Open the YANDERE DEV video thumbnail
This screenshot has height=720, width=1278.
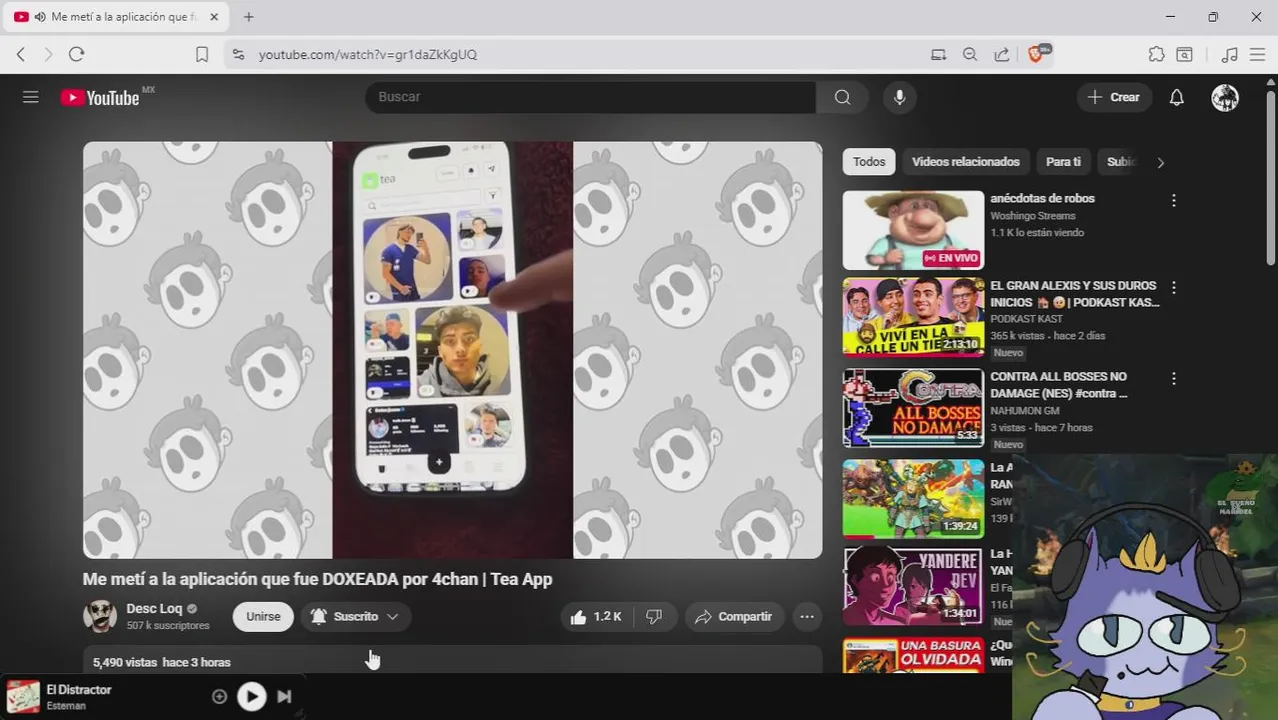(913, 586)
